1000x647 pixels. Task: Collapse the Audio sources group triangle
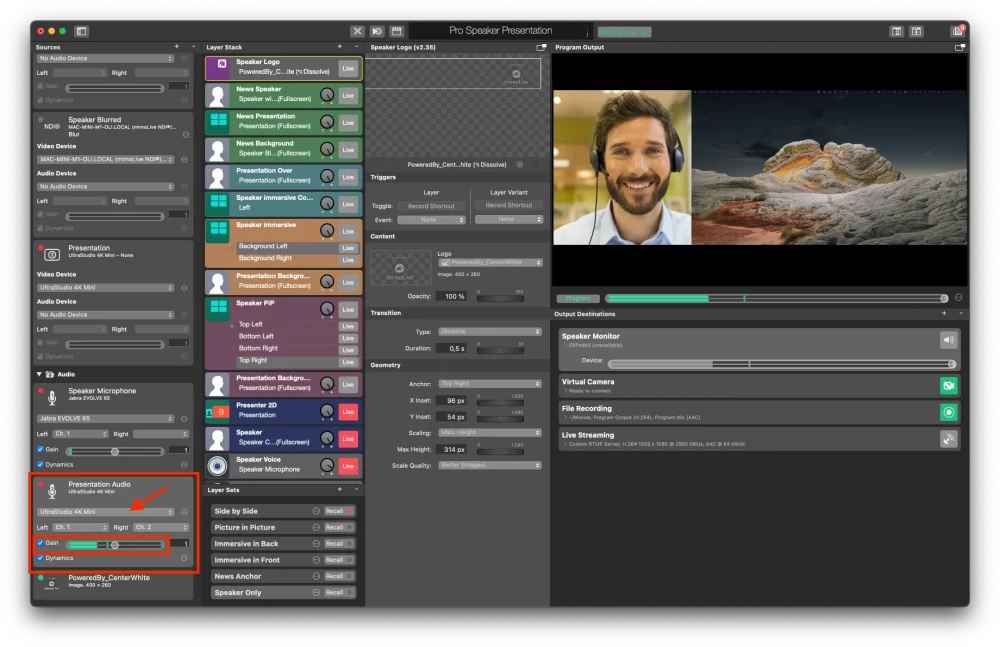pos(40,375)
